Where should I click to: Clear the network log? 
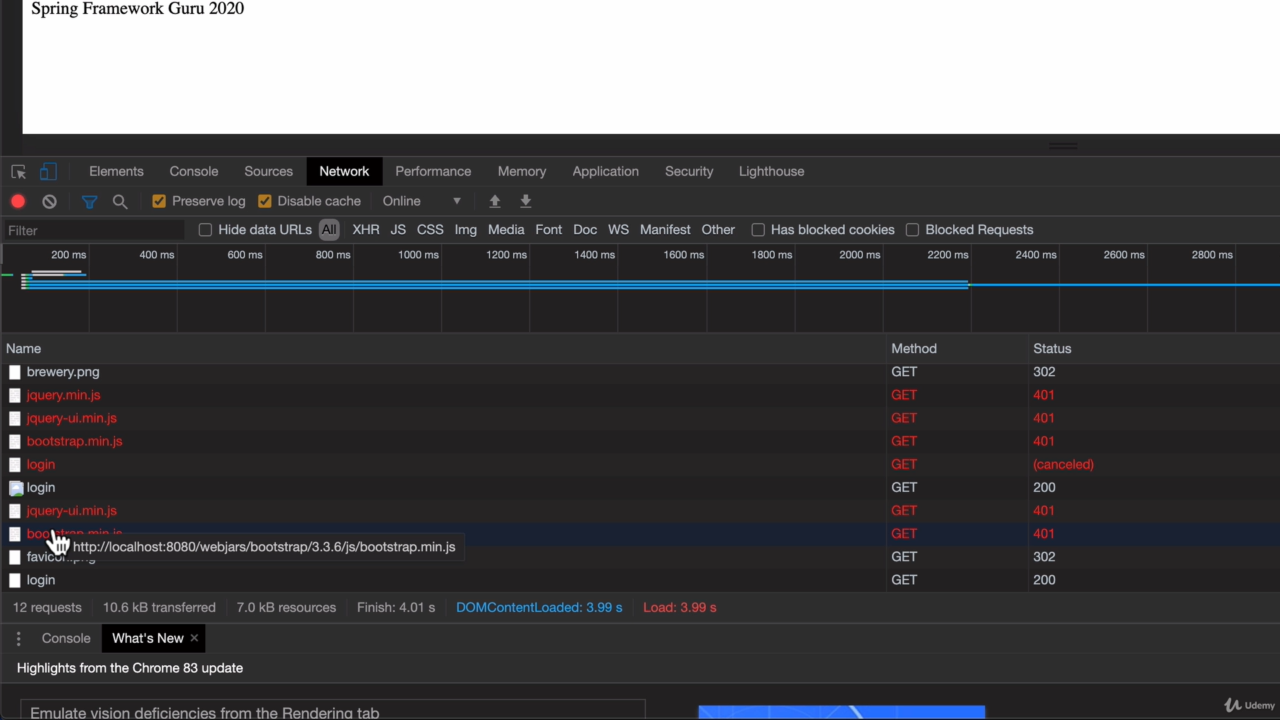click(49, 201)
